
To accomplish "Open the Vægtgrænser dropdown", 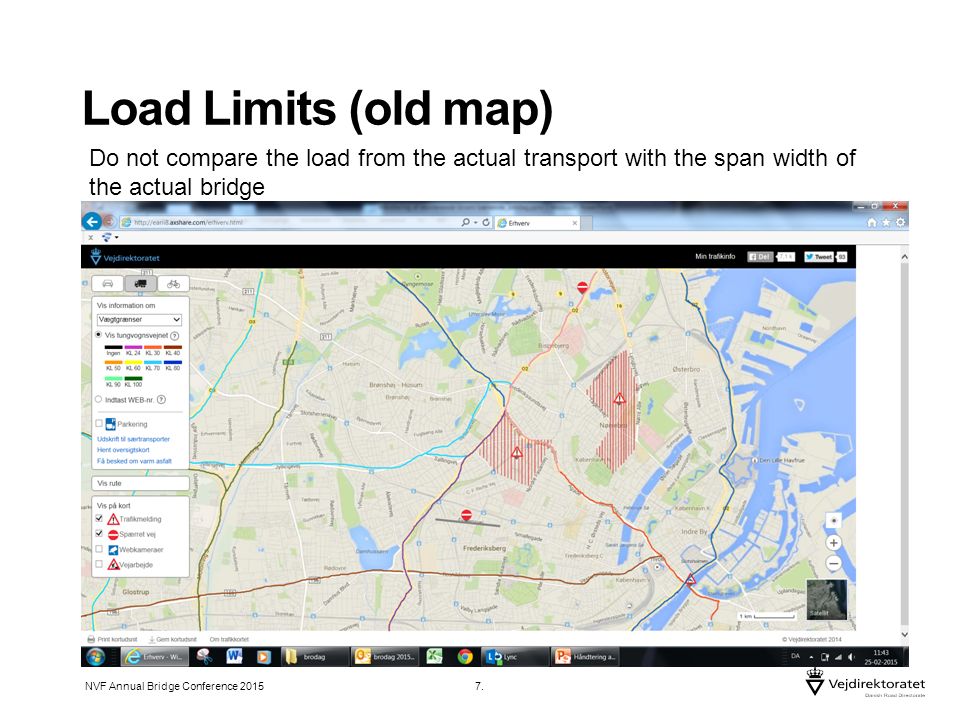I will pyautogui.click(x=140, y=320).
